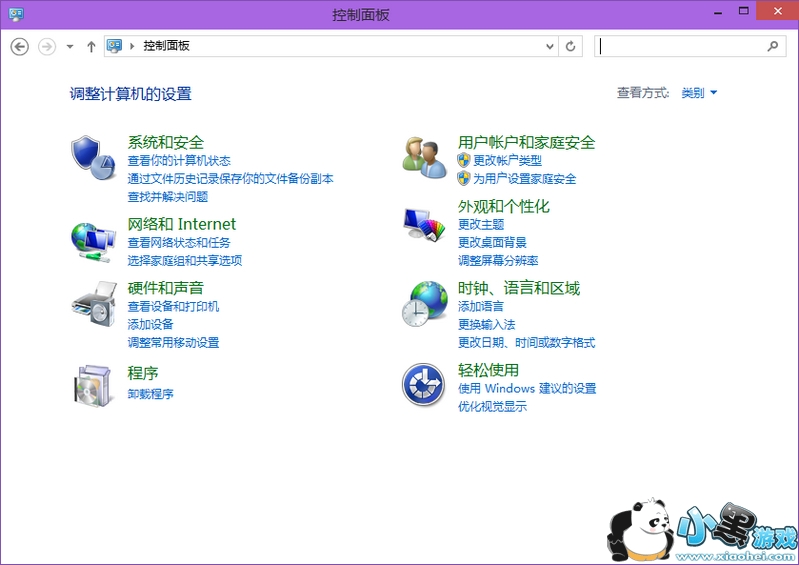Select the 添加语言 link

pyautogui.click(x=480, y=306)
